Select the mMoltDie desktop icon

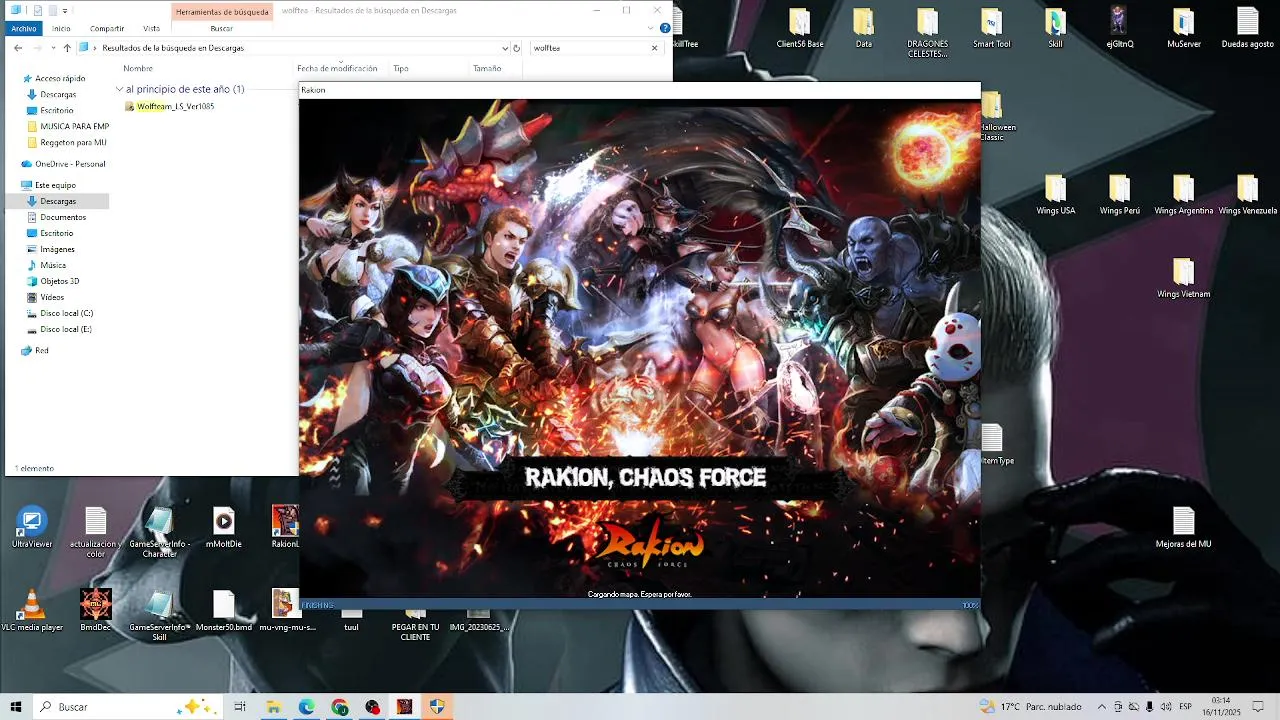(x=223, y=527)
